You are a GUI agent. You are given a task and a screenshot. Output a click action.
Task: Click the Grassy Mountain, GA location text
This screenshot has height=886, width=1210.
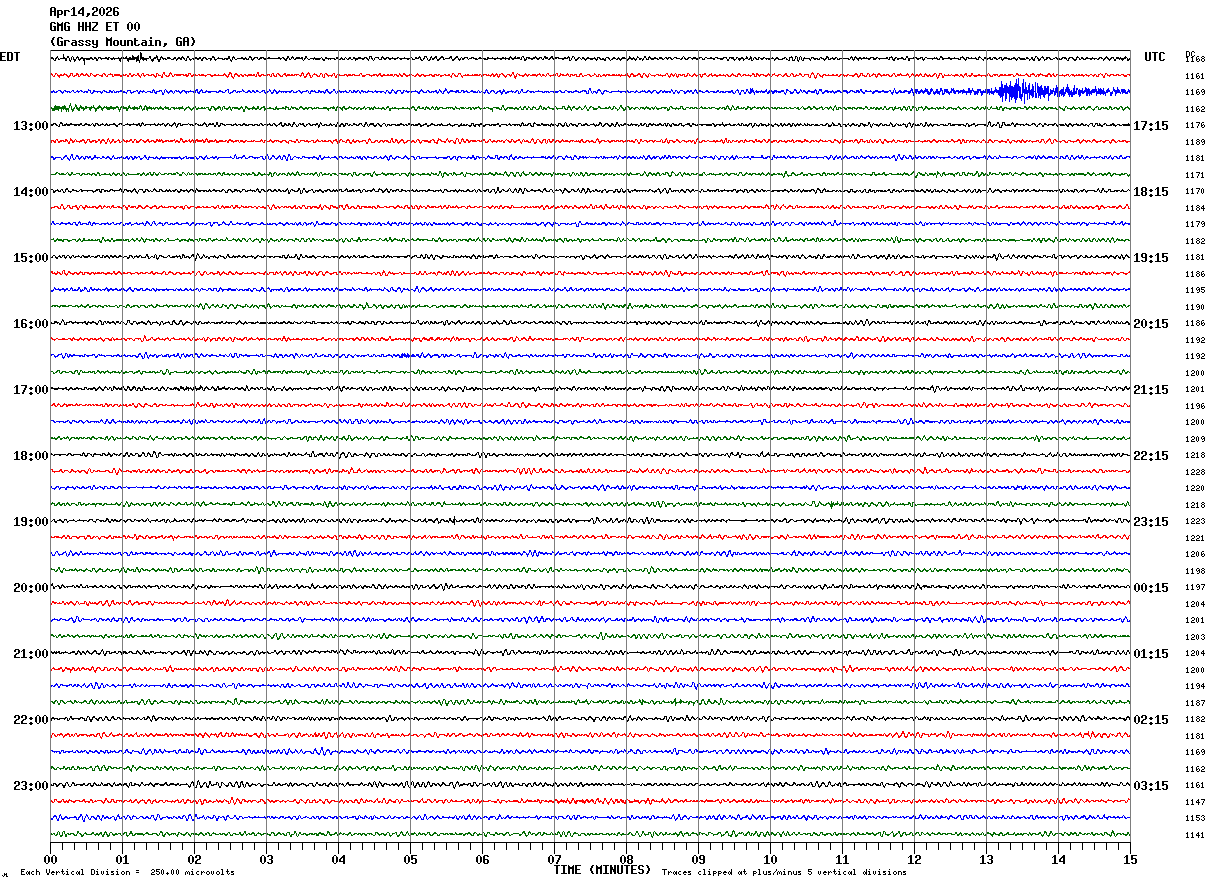click(x=123, y=42)
